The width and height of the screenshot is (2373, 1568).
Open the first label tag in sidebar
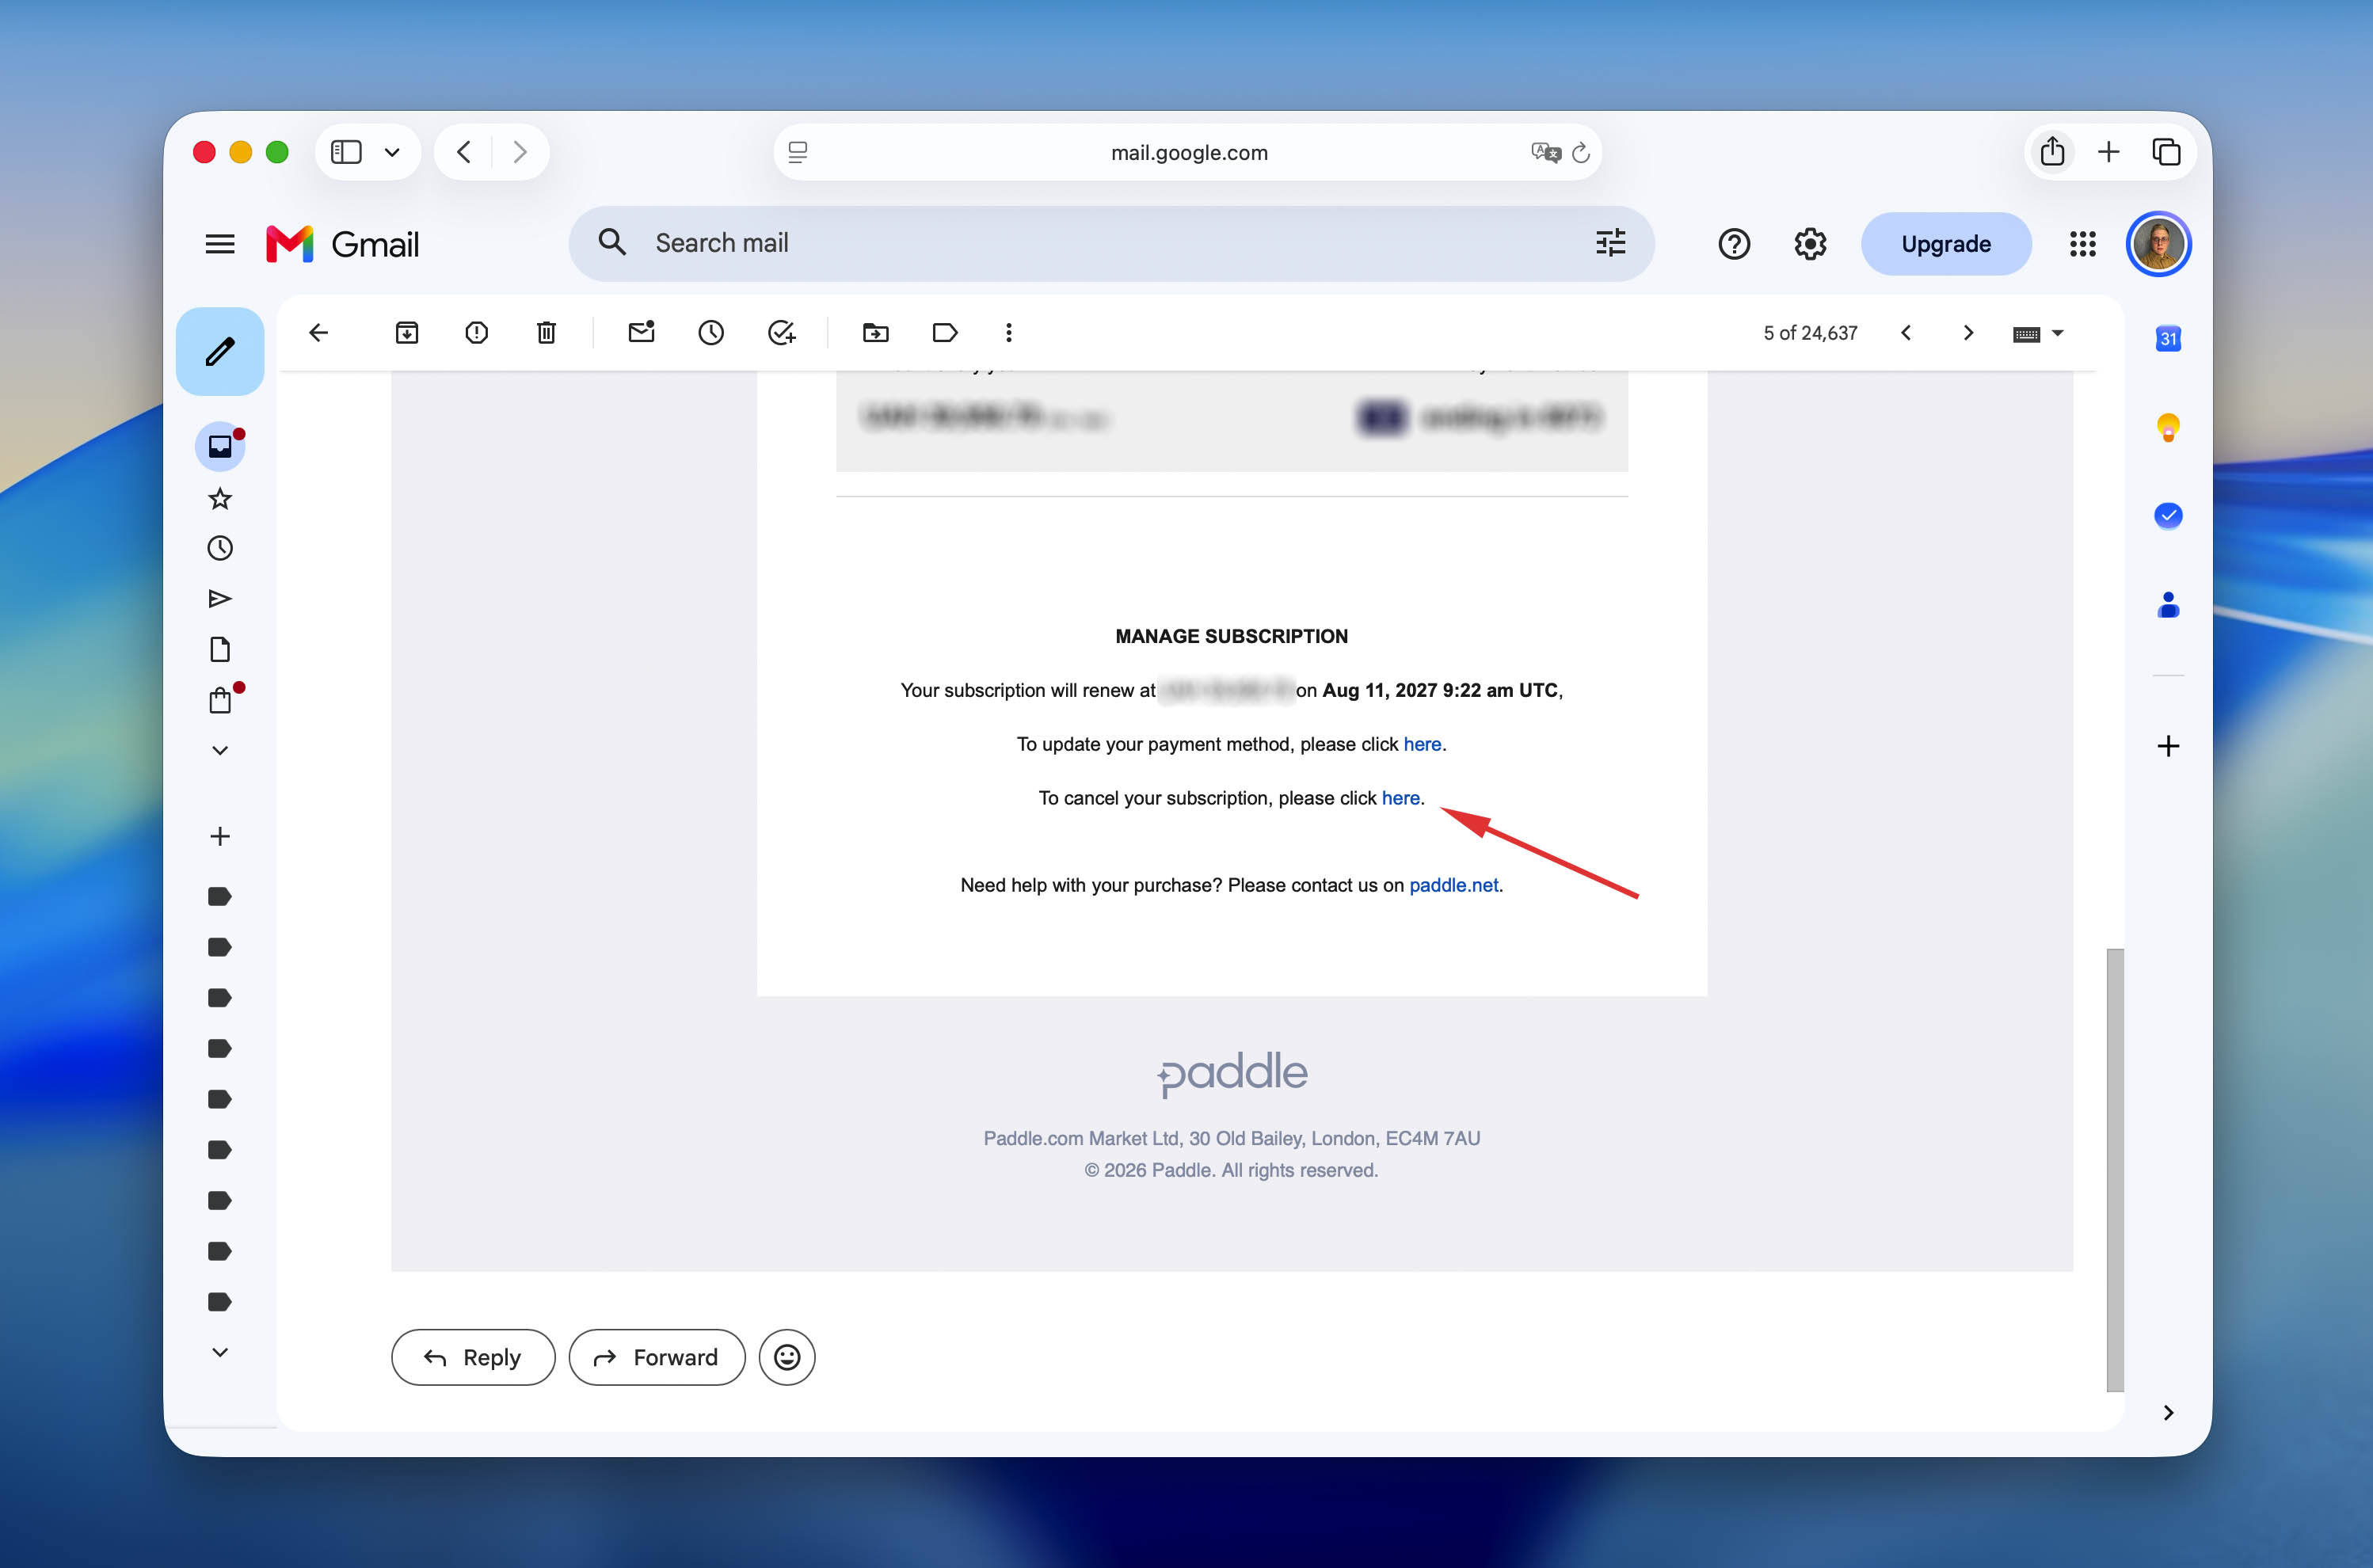click(220, 896)
